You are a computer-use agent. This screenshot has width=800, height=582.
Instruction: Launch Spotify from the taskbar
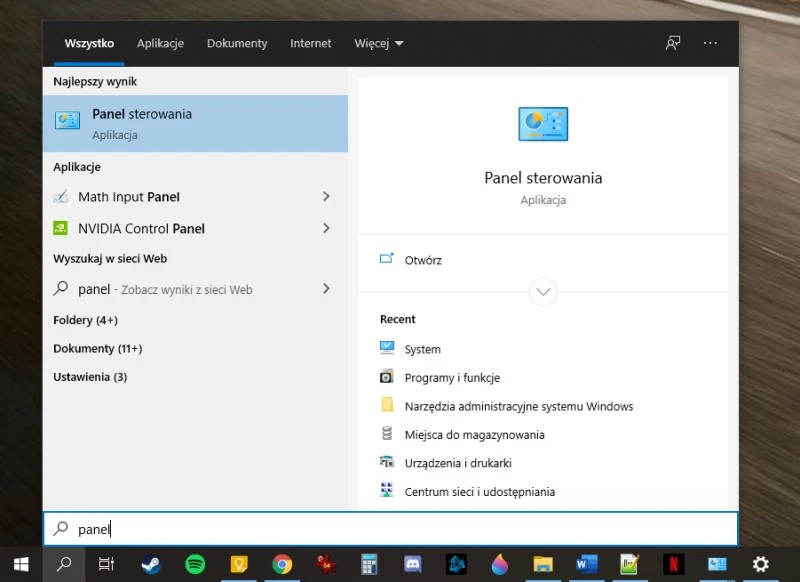coord(195,564)
